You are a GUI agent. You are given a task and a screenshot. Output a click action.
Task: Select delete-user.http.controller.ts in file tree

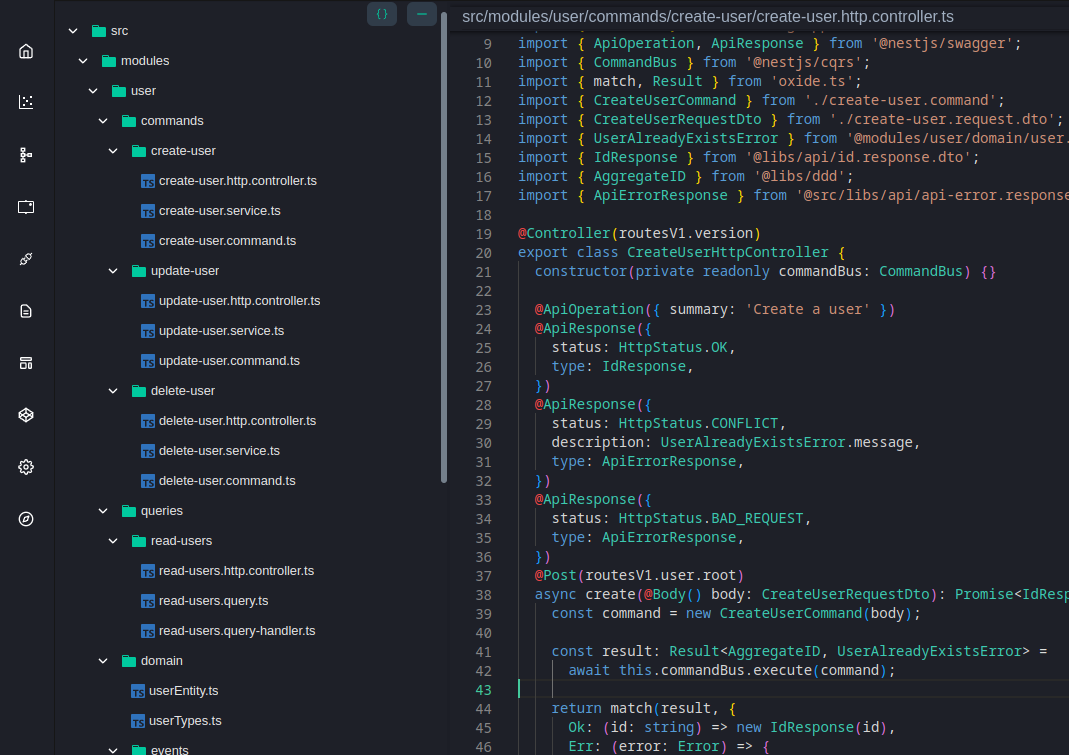click(237, 421)
